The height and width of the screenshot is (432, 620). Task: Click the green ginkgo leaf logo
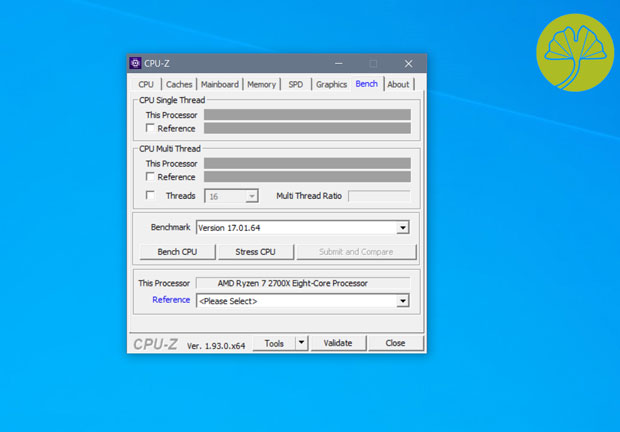[574, 50]
